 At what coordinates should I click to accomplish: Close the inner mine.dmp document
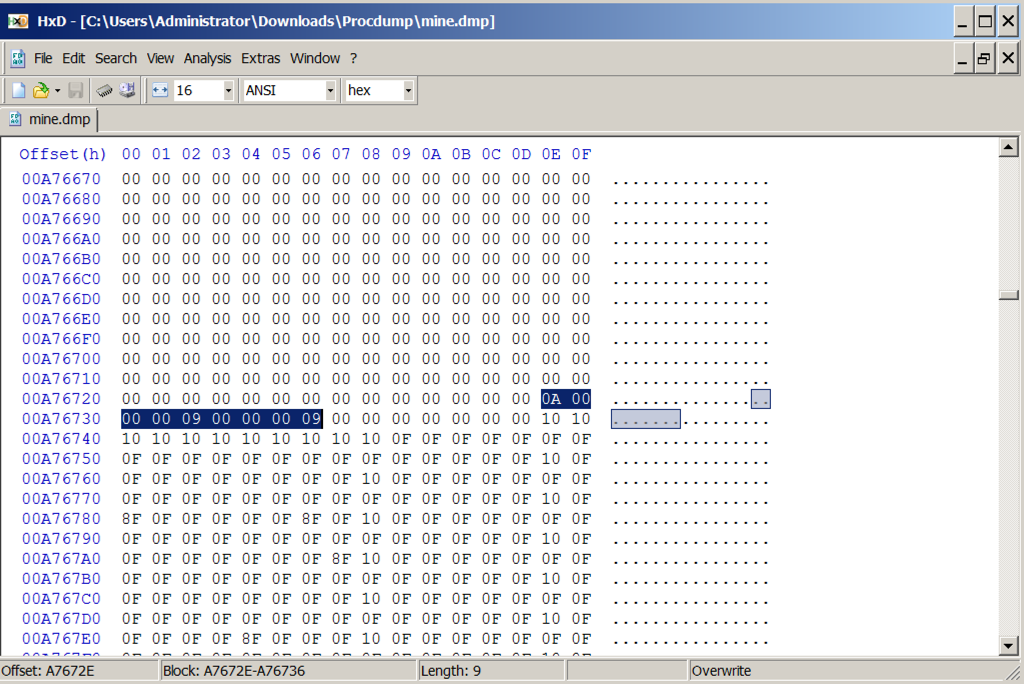1008,59
